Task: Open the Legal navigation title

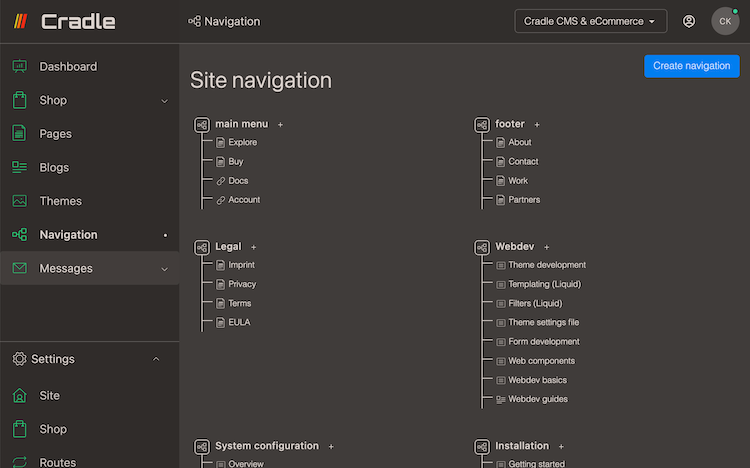Action: pos(228,246)
